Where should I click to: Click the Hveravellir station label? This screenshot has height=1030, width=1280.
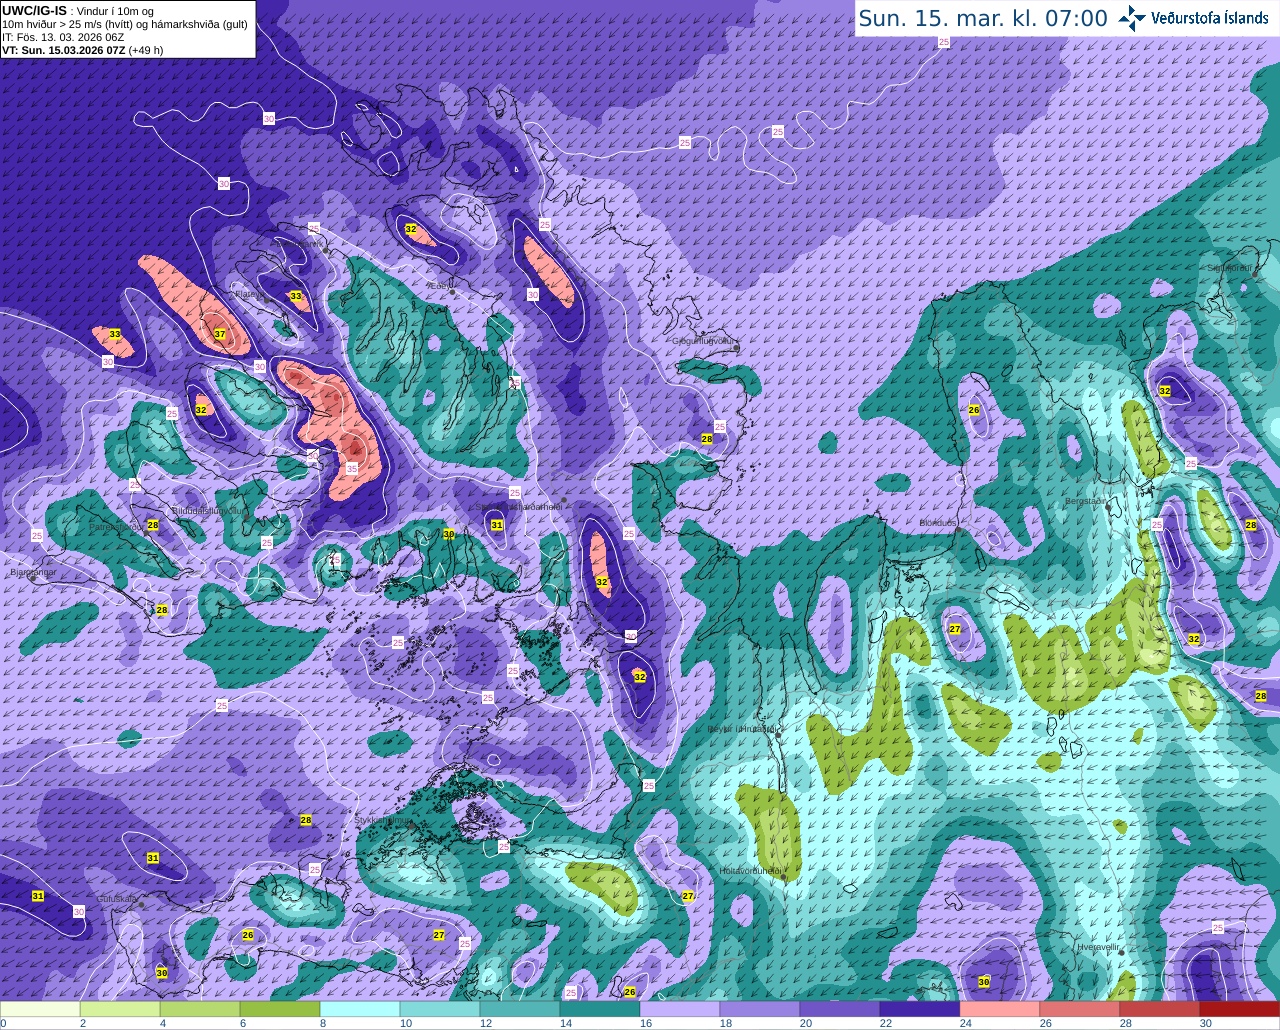[1098, 946]
